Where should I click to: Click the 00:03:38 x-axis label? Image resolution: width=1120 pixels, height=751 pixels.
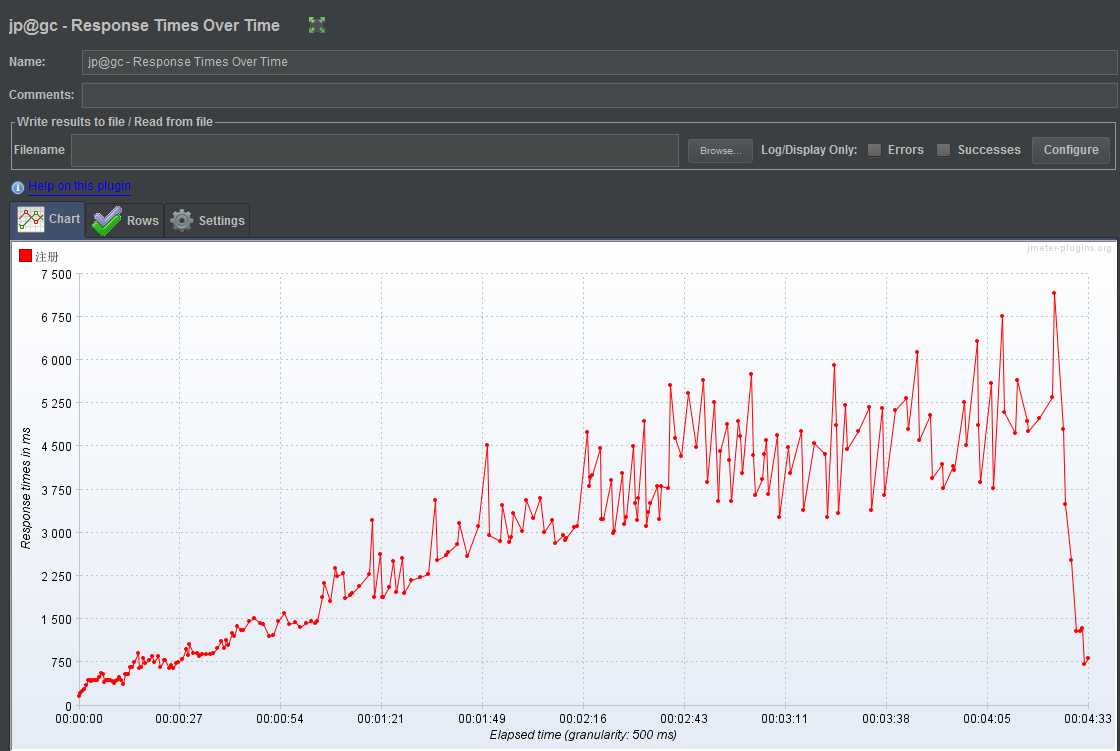click(886, 719)
